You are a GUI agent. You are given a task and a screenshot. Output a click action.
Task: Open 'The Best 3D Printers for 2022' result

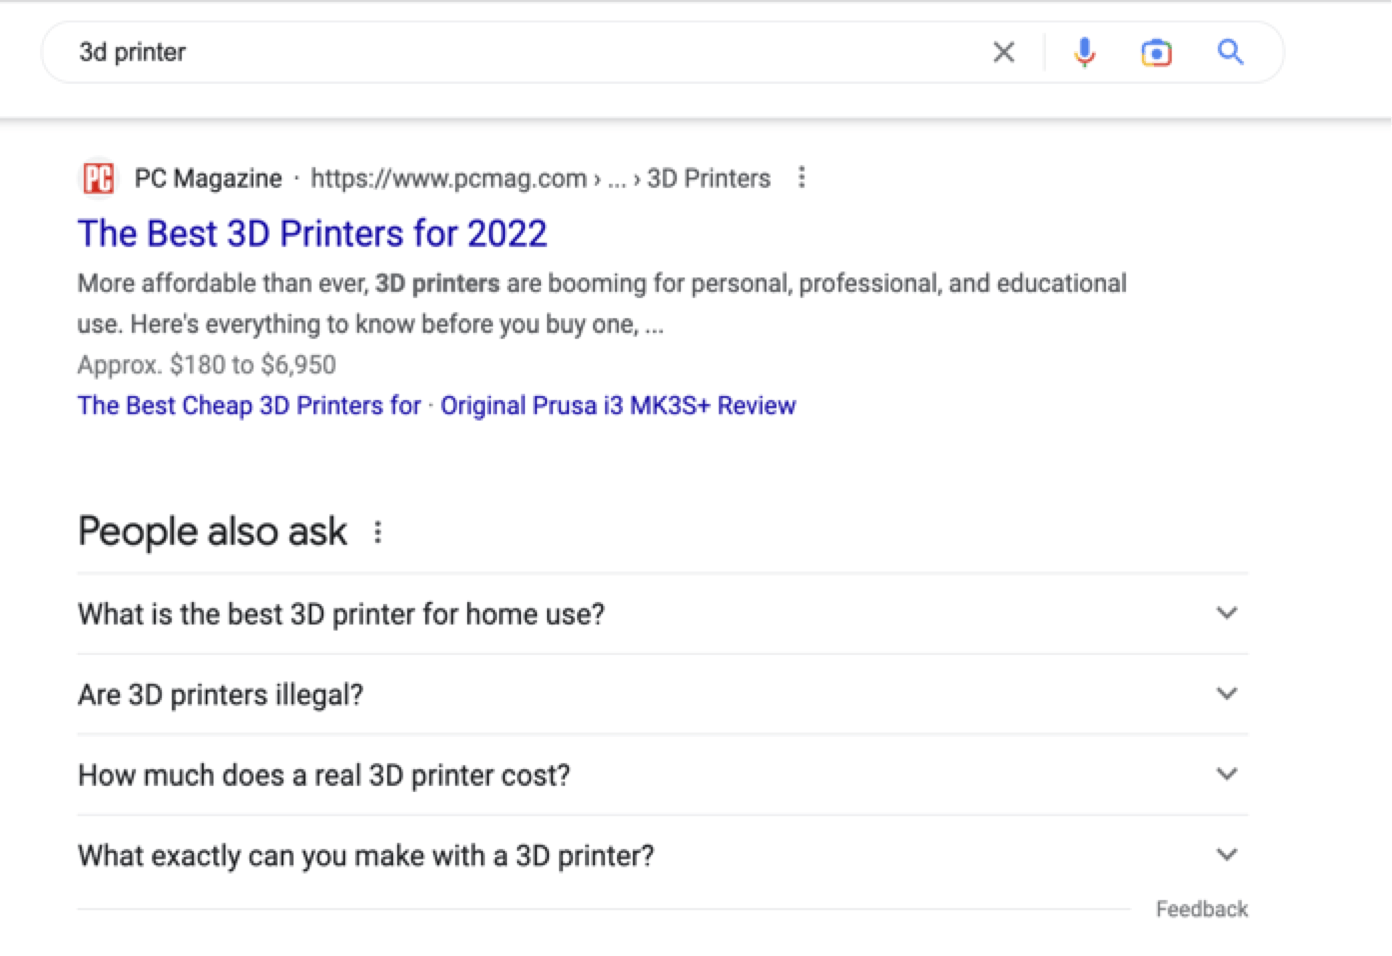tap(312, 233)
